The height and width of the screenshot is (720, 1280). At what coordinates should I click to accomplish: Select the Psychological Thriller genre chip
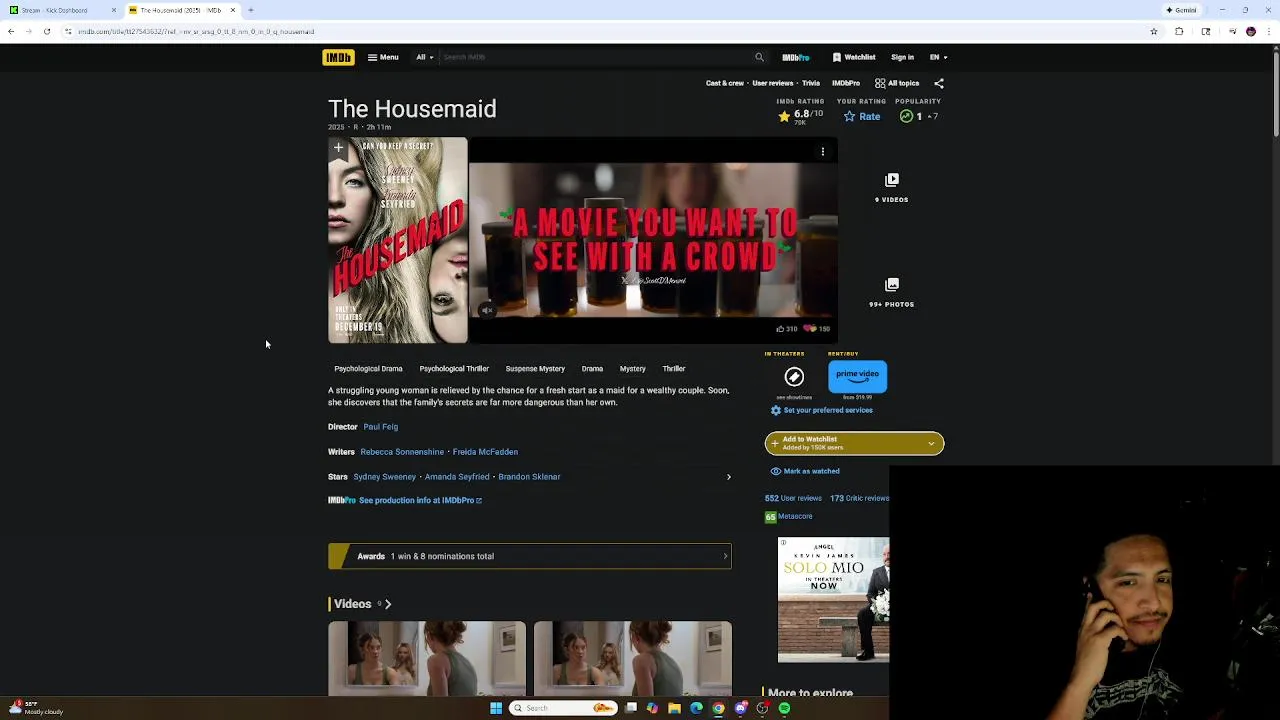454,368
